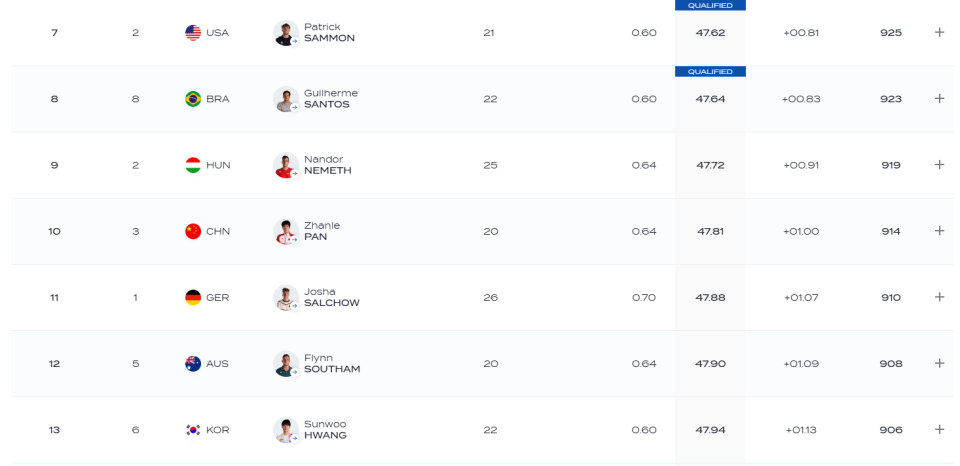Click the USA flag icon

pyautogui.click(x=193, y=32)
